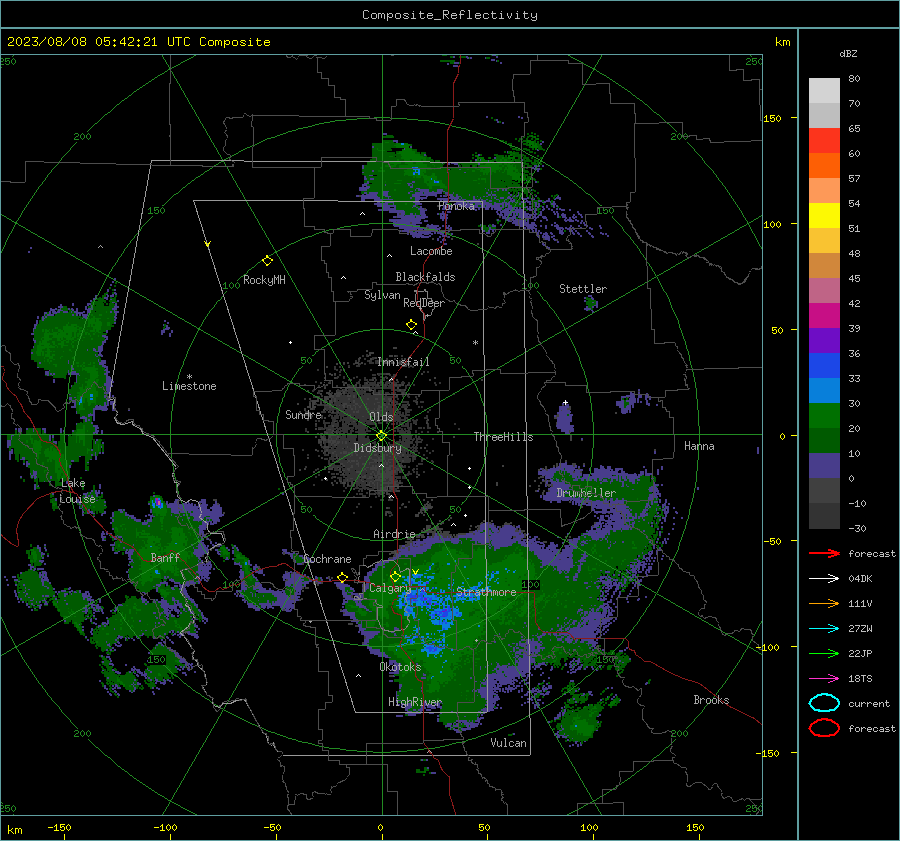This screenshot has width=900, height=841.
Task: Click the magenta 18TS arrow in legend
Action: point(824,679)
